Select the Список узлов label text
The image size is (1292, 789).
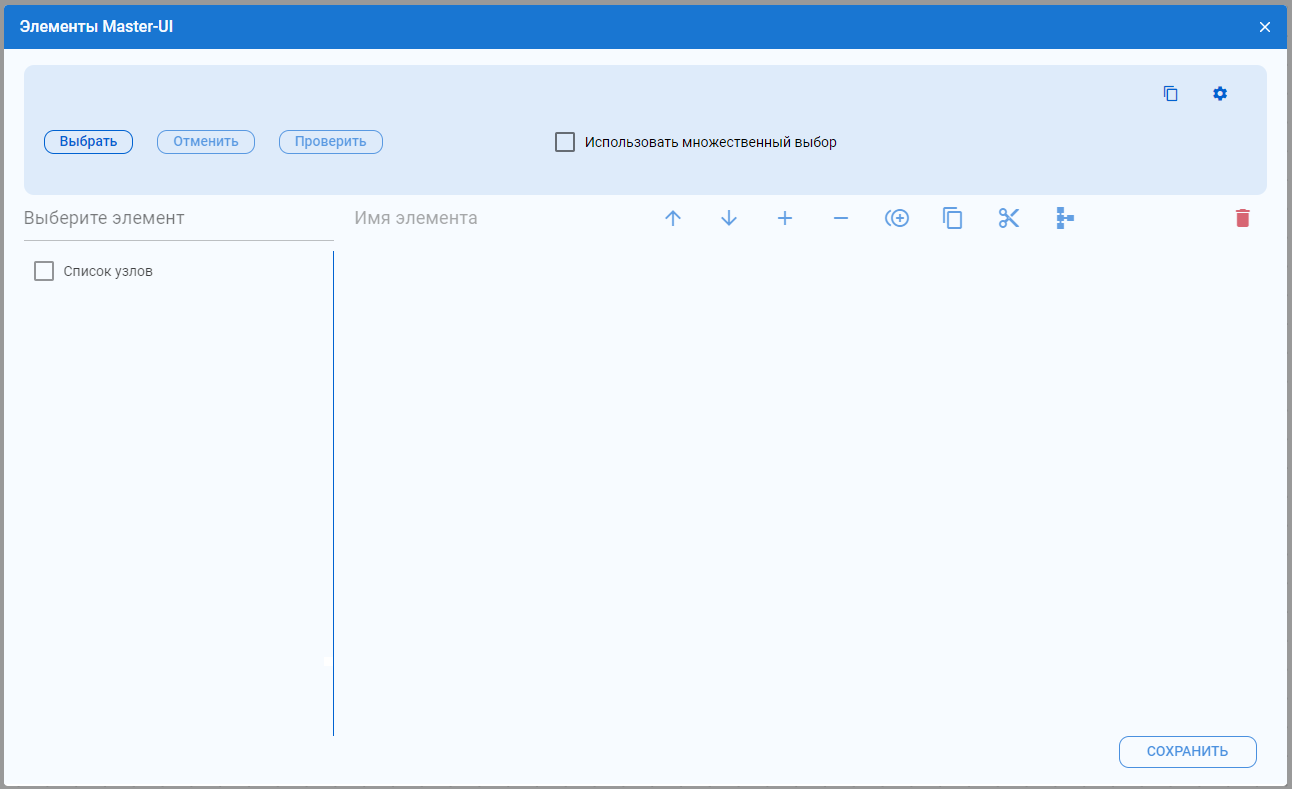[x=108, y=271]
